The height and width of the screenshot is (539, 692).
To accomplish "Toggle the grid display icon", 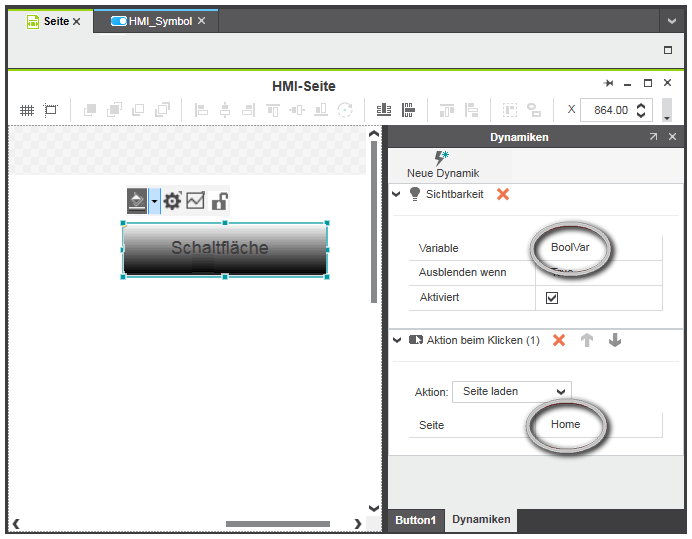I will (x=27, y=110).
